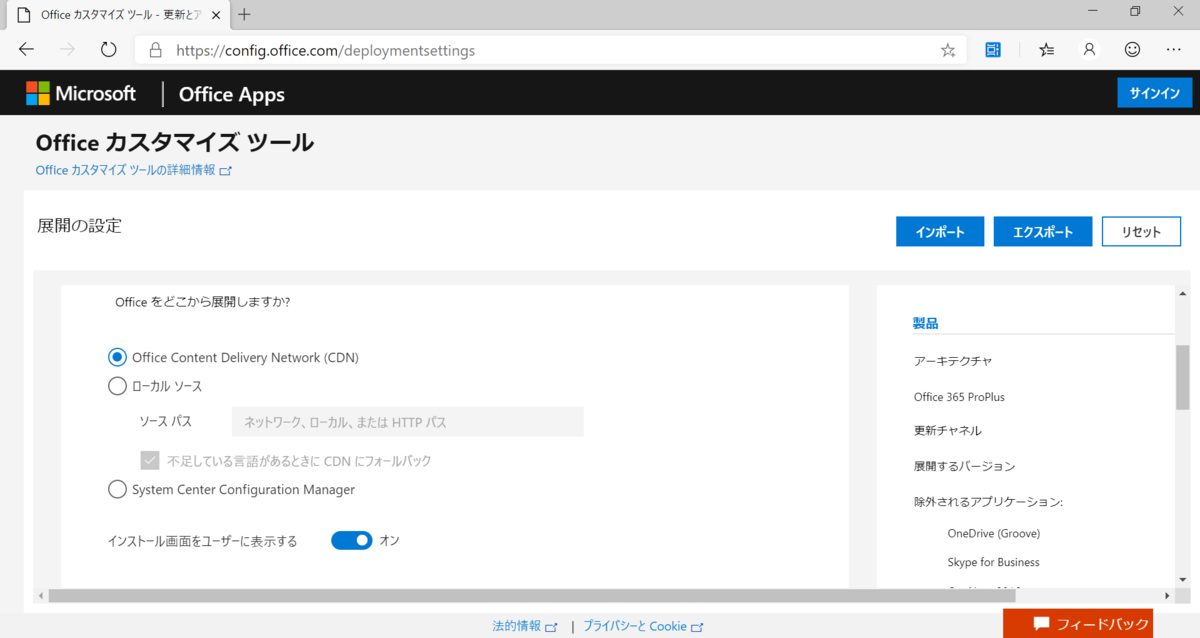This screenshot has width=1200, height=638.
Task: Add page to favorites star icon
Action: (x=948, y=50)
